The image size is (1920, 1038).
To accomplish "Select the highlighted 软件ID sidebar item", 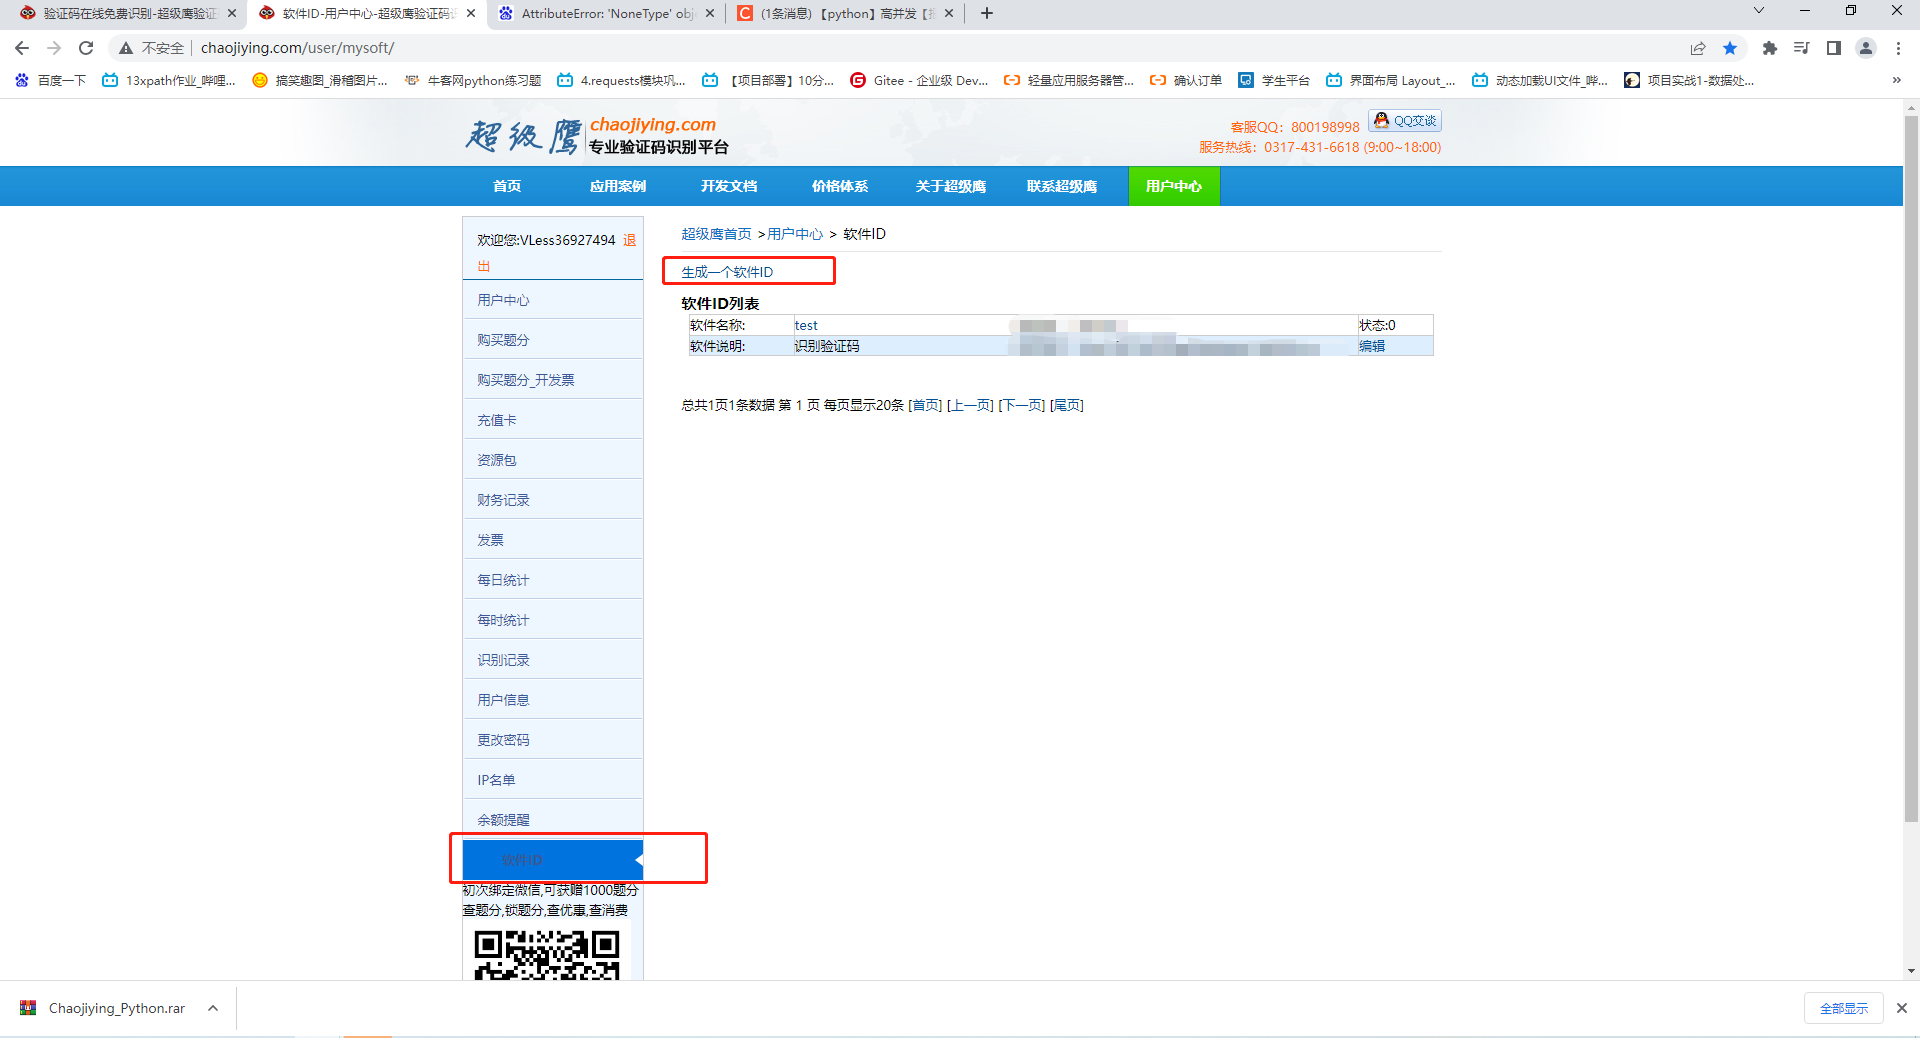I will pos(553,860).
